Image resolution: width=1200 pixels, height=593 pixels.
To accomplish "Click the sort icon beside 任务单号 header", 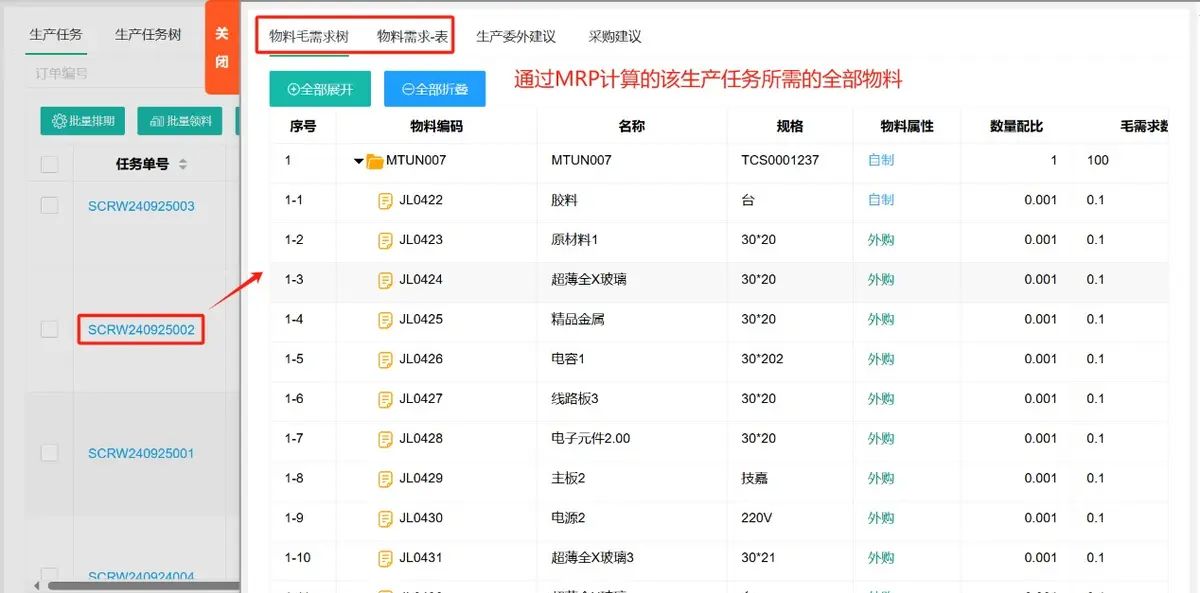I will (183, 165).
